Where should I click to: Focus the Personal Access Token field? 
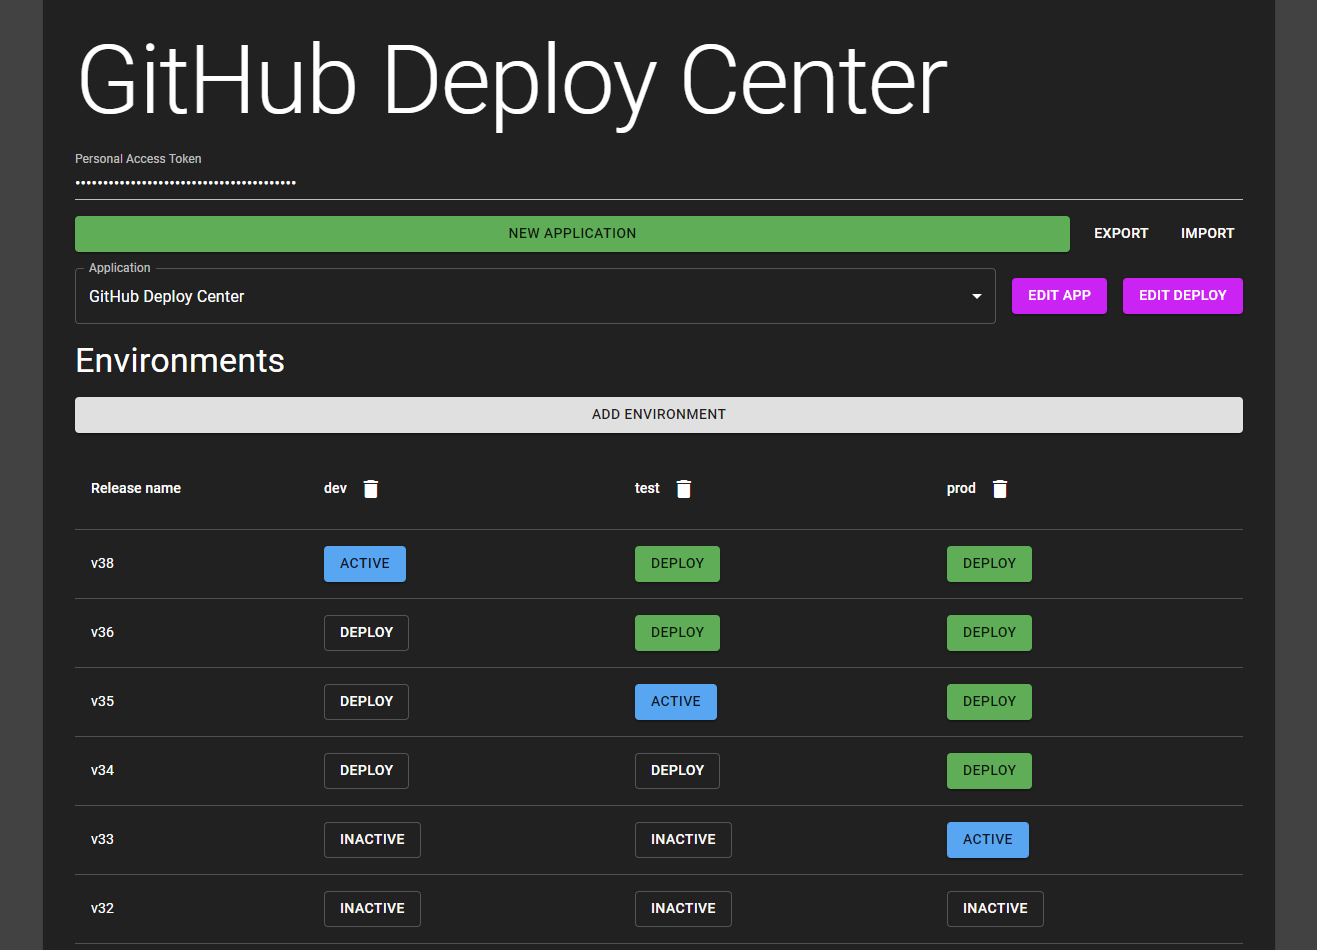[659, 182]
